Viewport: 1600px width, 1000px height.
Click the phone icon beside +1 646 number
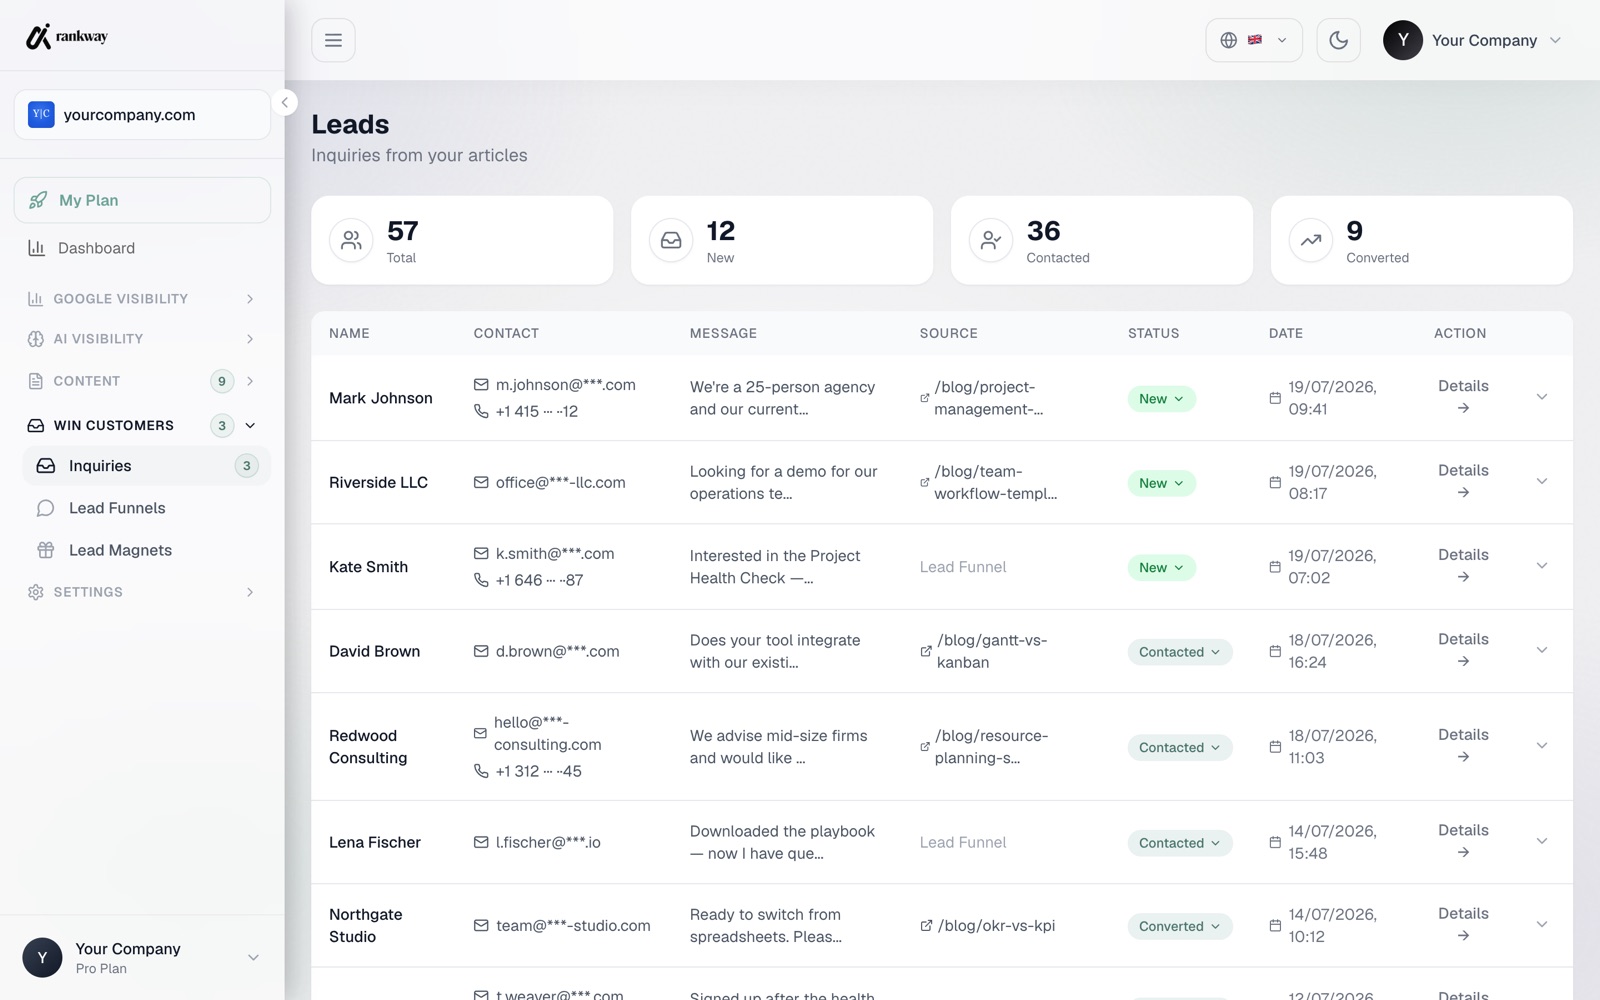[481, 580]
